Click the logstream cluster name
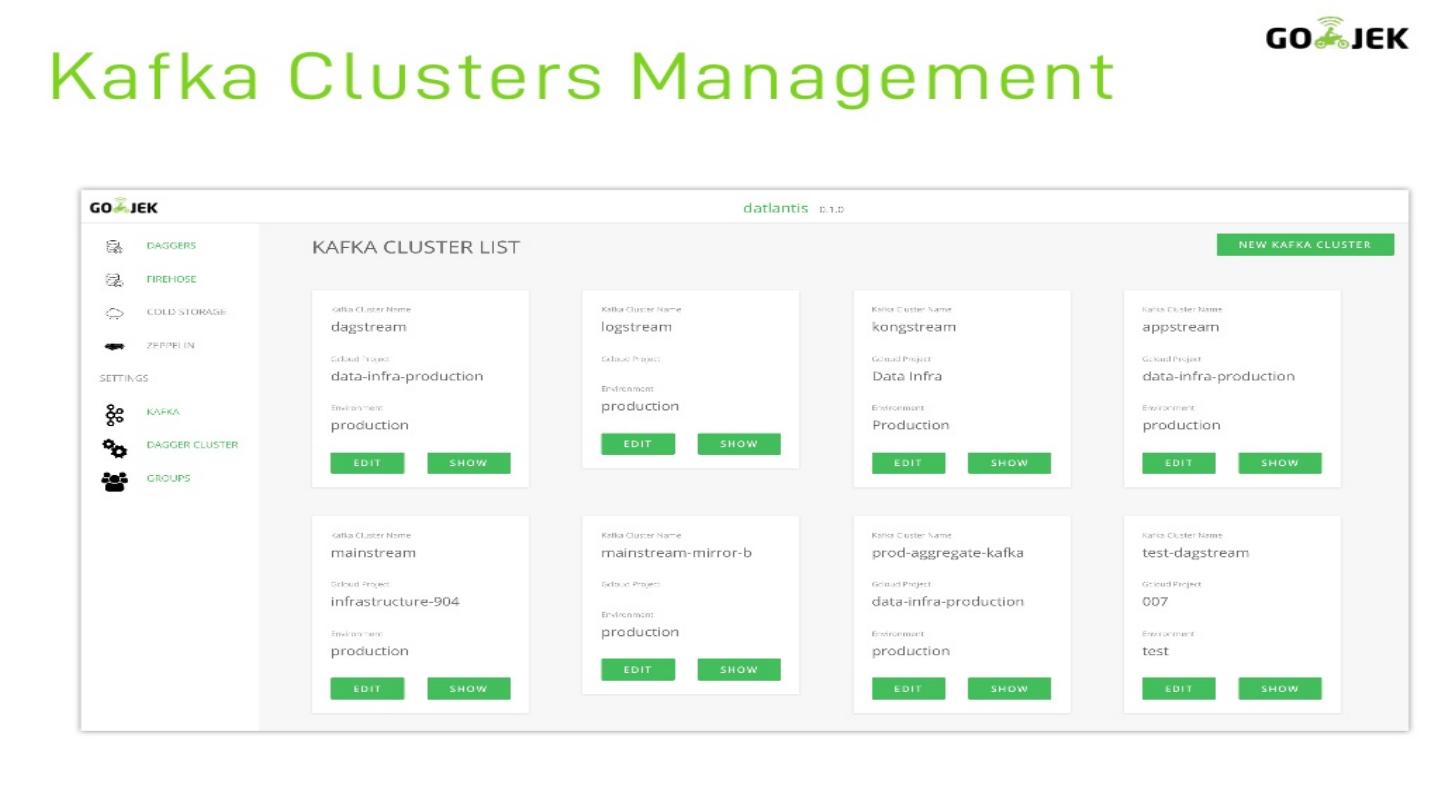 636,327
